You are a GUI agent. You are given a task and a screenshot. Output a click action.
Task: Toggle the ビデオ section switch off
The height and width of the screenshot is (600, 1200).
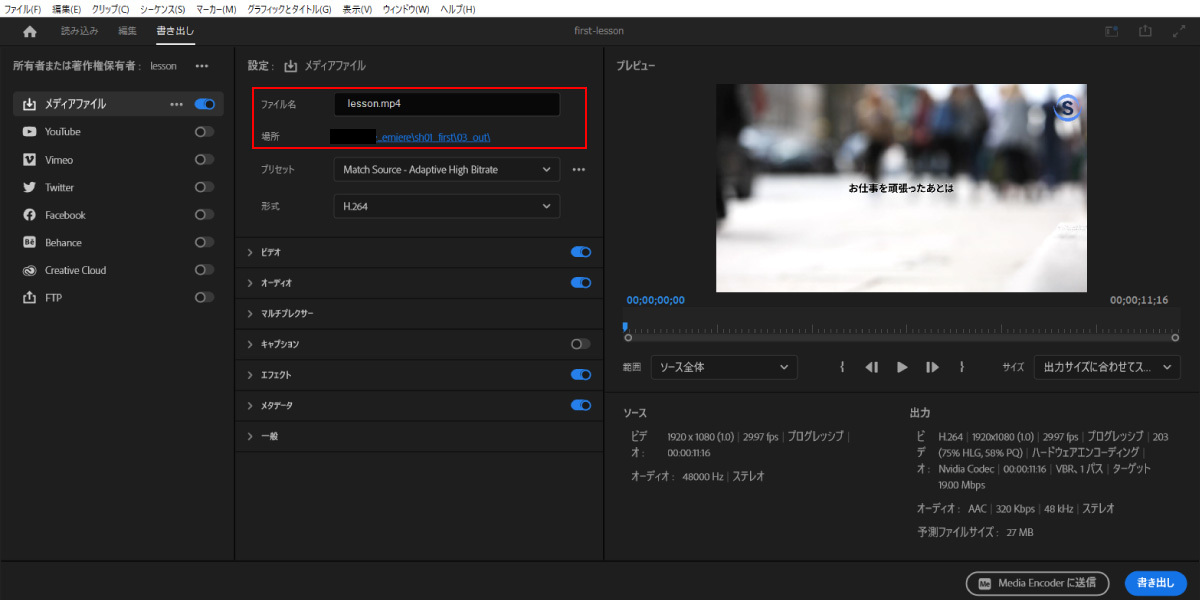tap(581, 253)
